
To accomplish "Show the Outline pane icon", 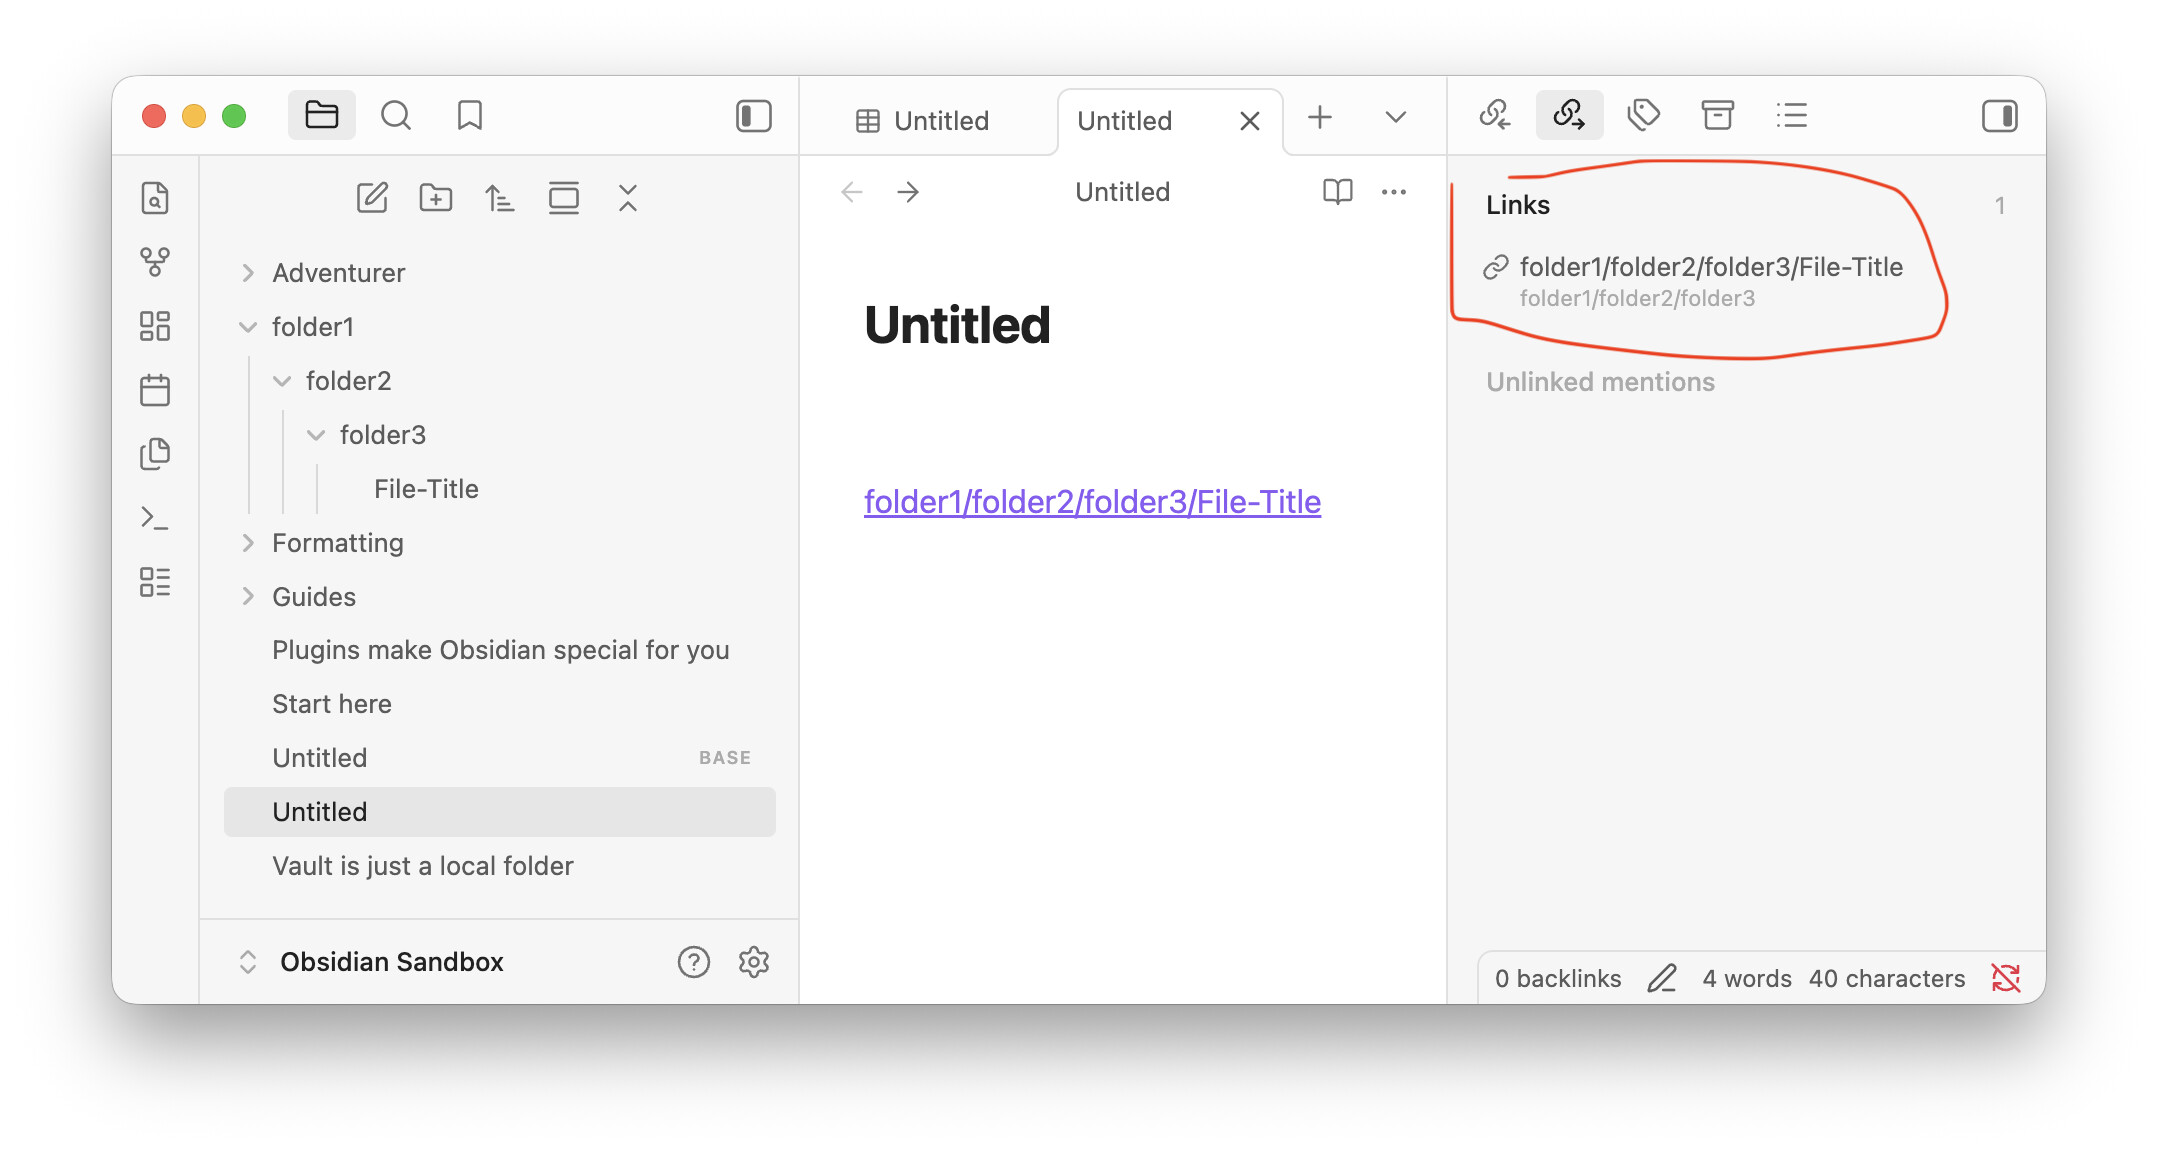I will click(x=1791, y=116).
